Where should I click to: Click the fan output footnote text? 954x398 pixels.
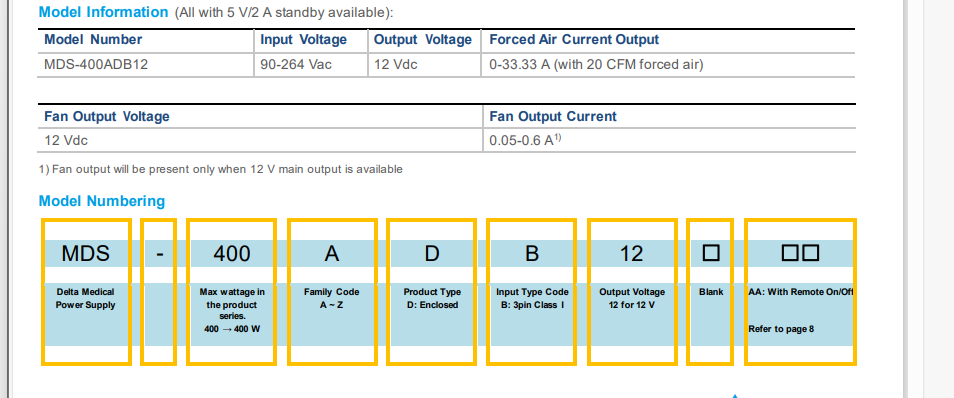coord(220,169)
